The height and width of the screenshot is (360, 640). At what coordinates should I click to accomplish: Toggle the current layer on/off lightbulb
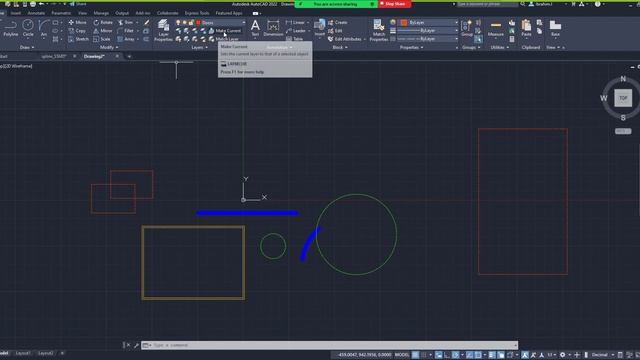178,22
